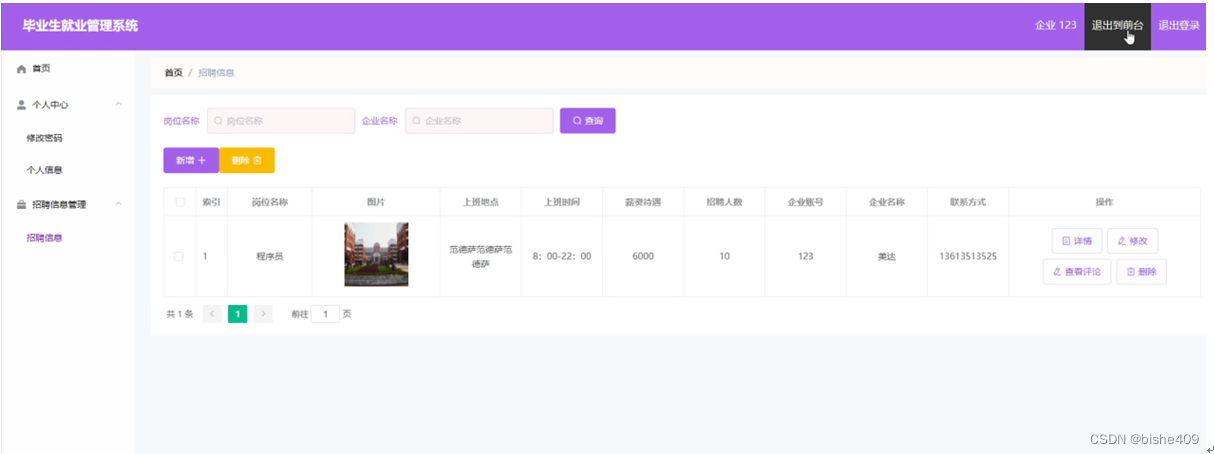Click the yellow 删除 batch button
1214x454 pixels.
[x=246, y=160]
